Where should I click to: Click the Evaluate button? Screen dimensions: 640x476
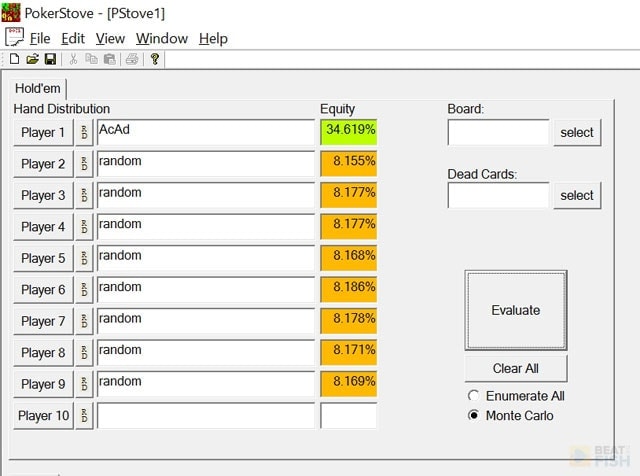[516, 310]
